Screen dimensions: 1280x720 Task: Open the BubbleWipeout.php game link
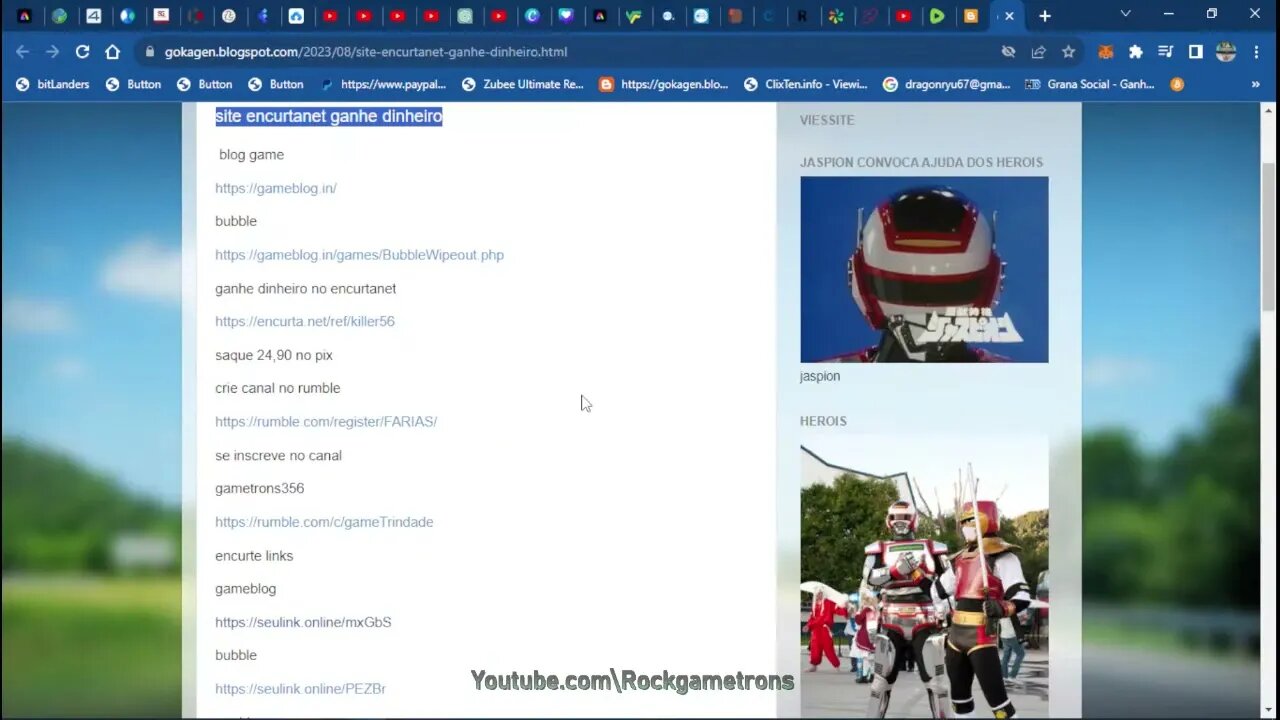tap(359, 255)
